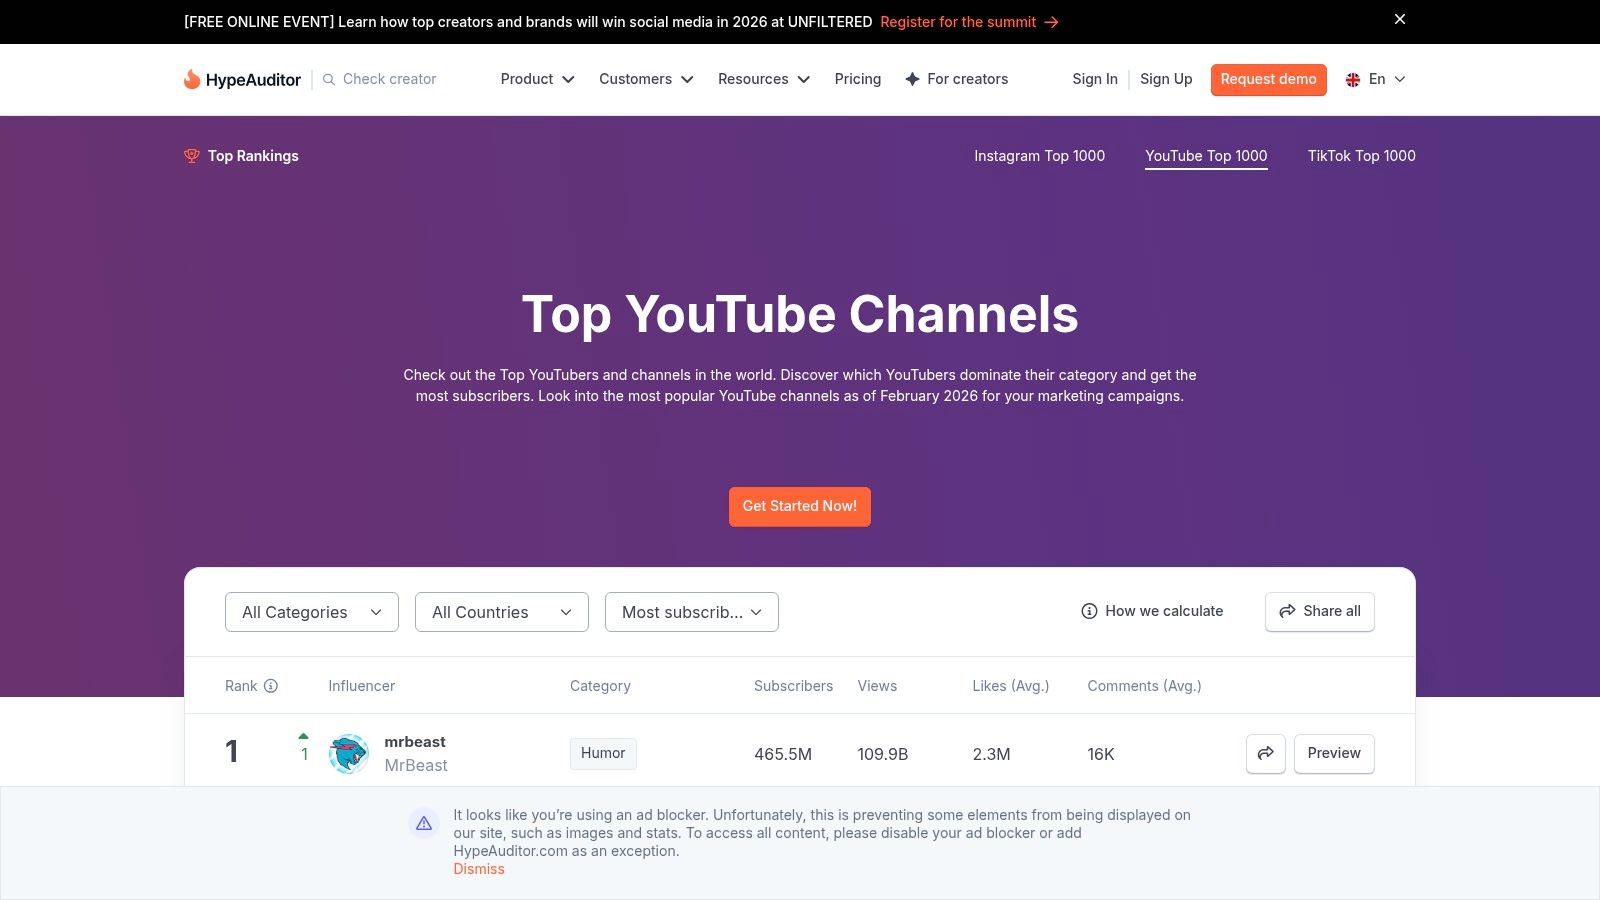Click Register for the summit link
This screenshot has height=900, width=1600.
tap(958, 22)
